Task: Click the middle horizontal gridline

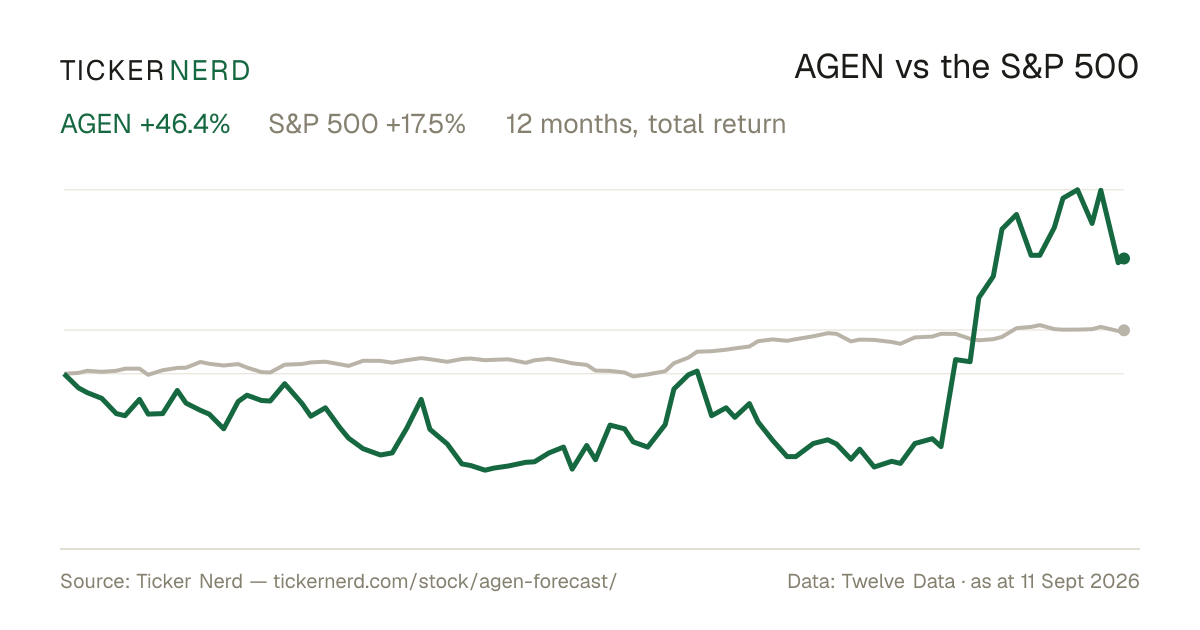Action: pyautogui.click(x=594, y=329)
